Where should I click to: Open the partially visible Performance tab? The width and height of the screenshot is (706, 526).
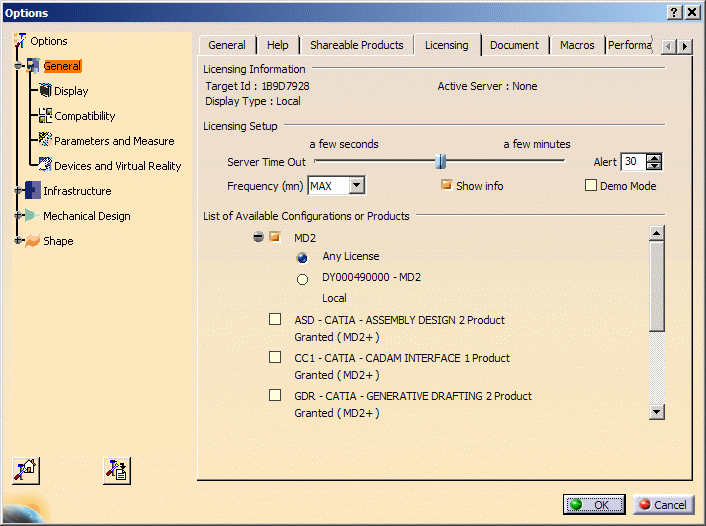point(629,45)
